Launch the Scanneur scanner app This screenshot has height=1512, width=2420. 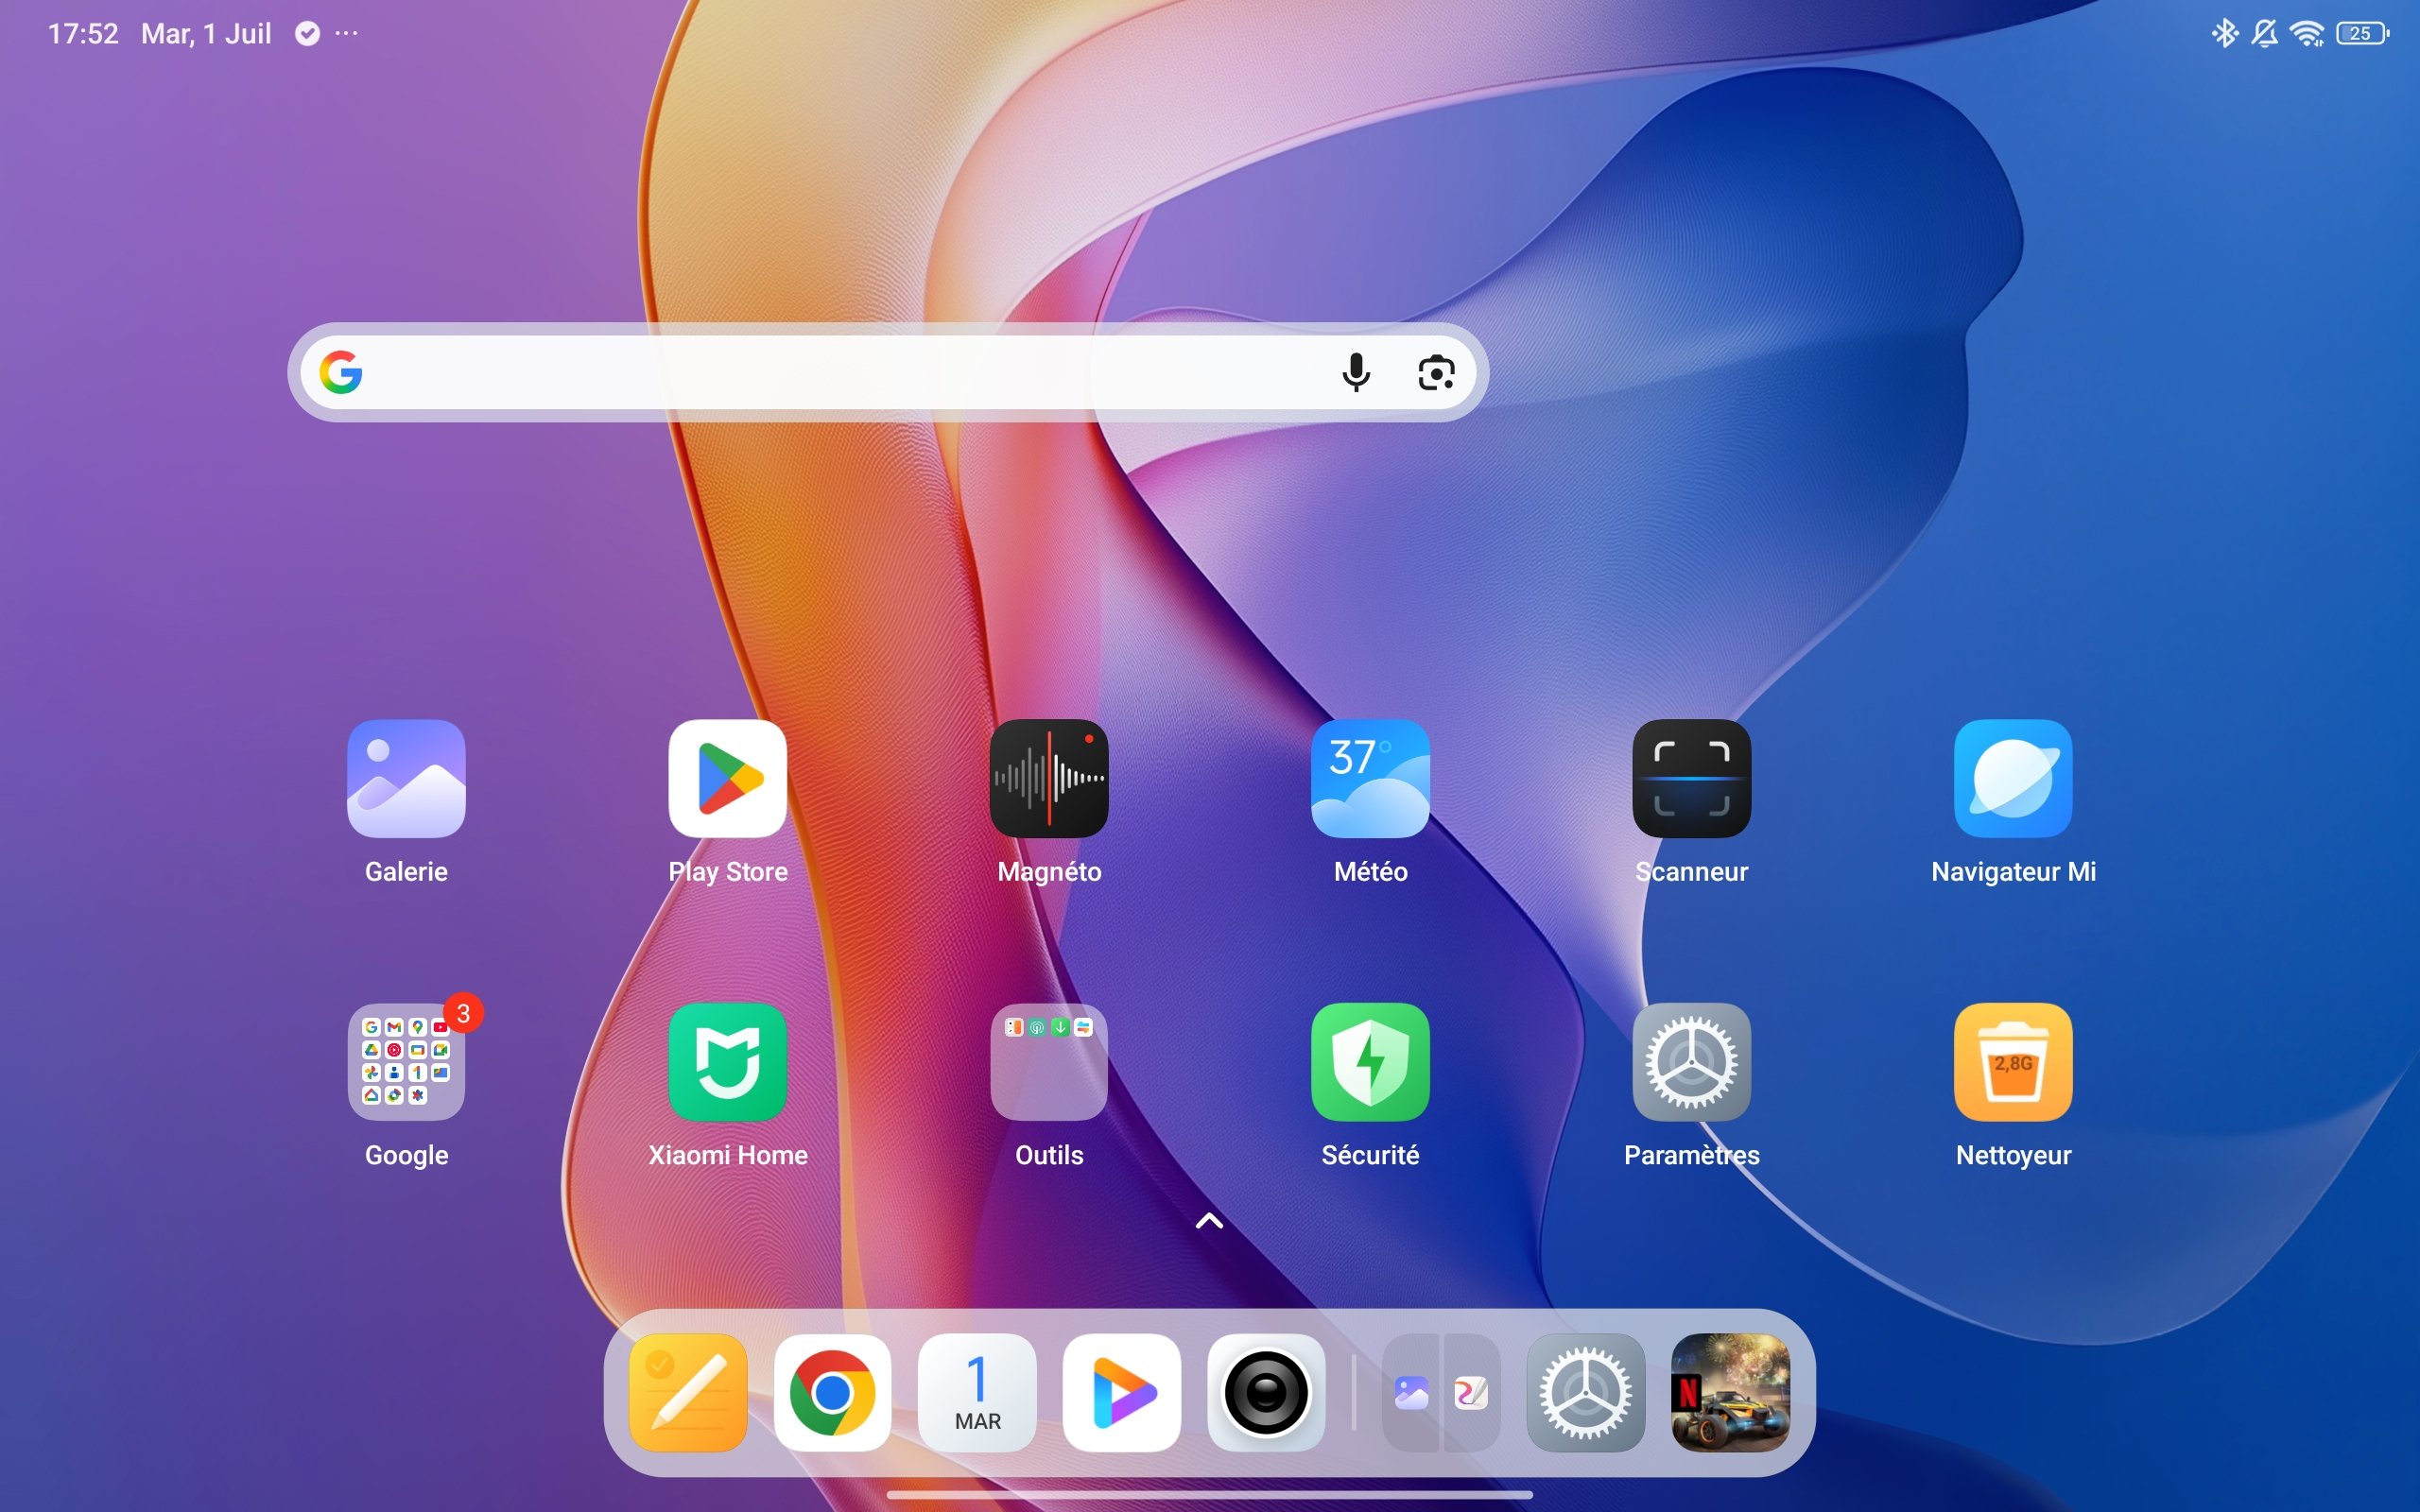1692,781
